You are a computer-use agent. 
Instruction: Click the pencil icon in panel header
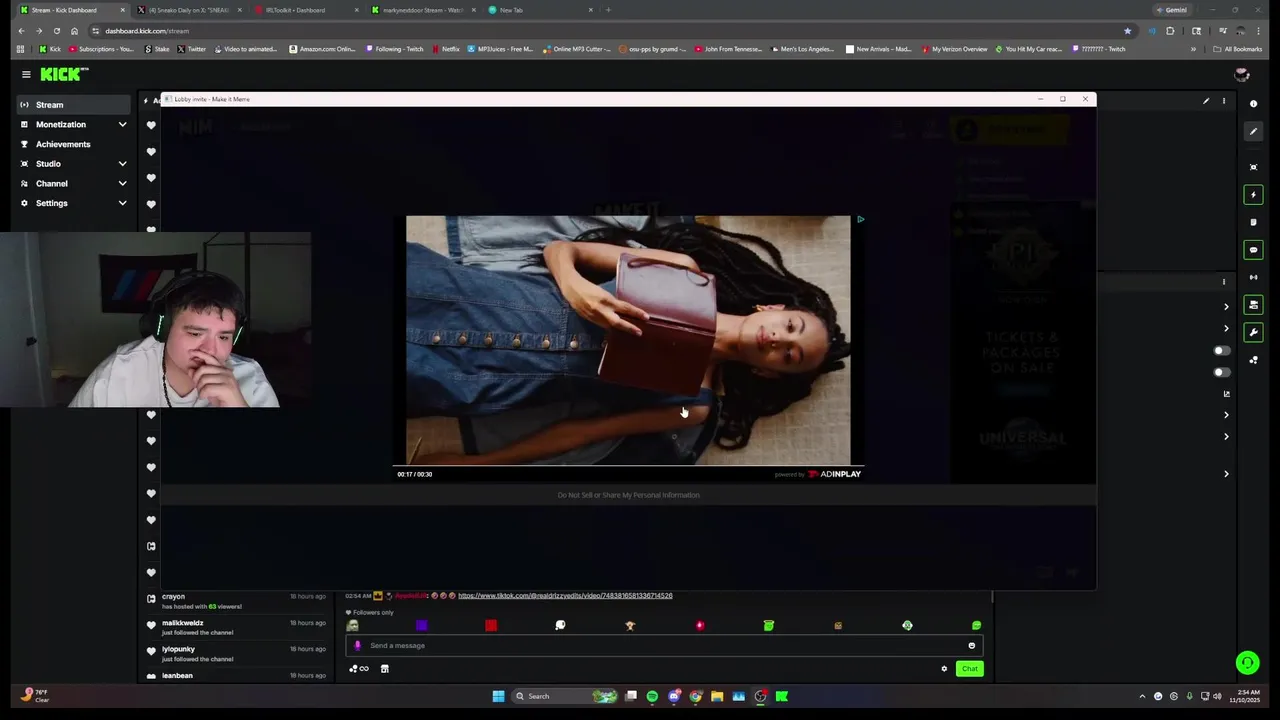coord(1206,101)
